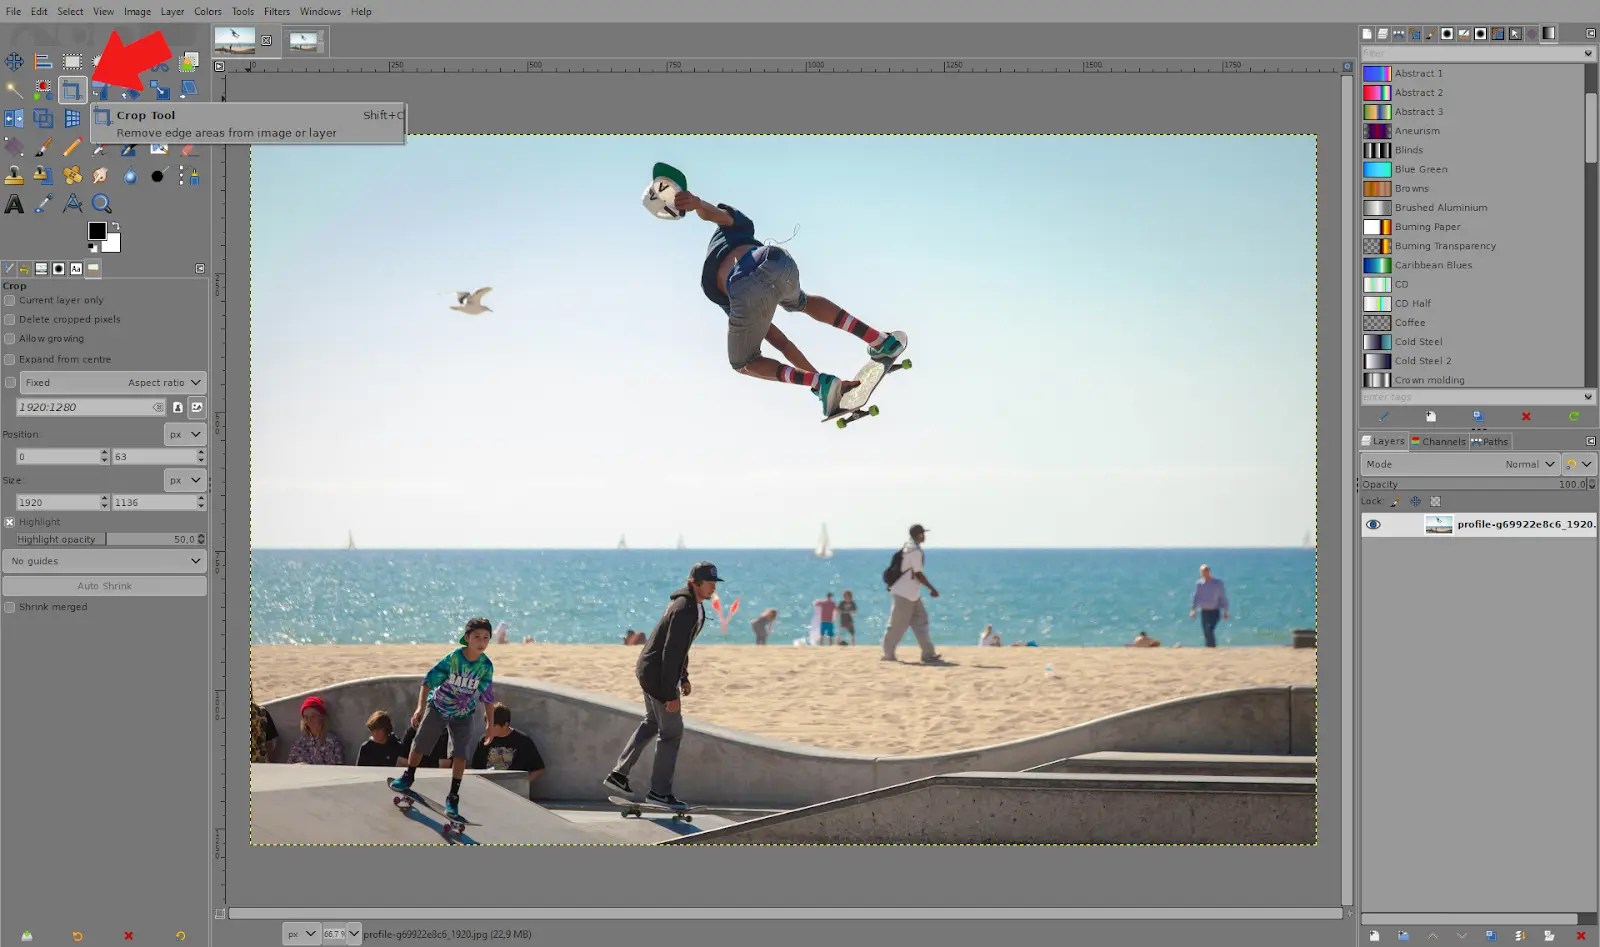Select the Move tool
Screen dimensions: 1600x947
coord(14,61)
